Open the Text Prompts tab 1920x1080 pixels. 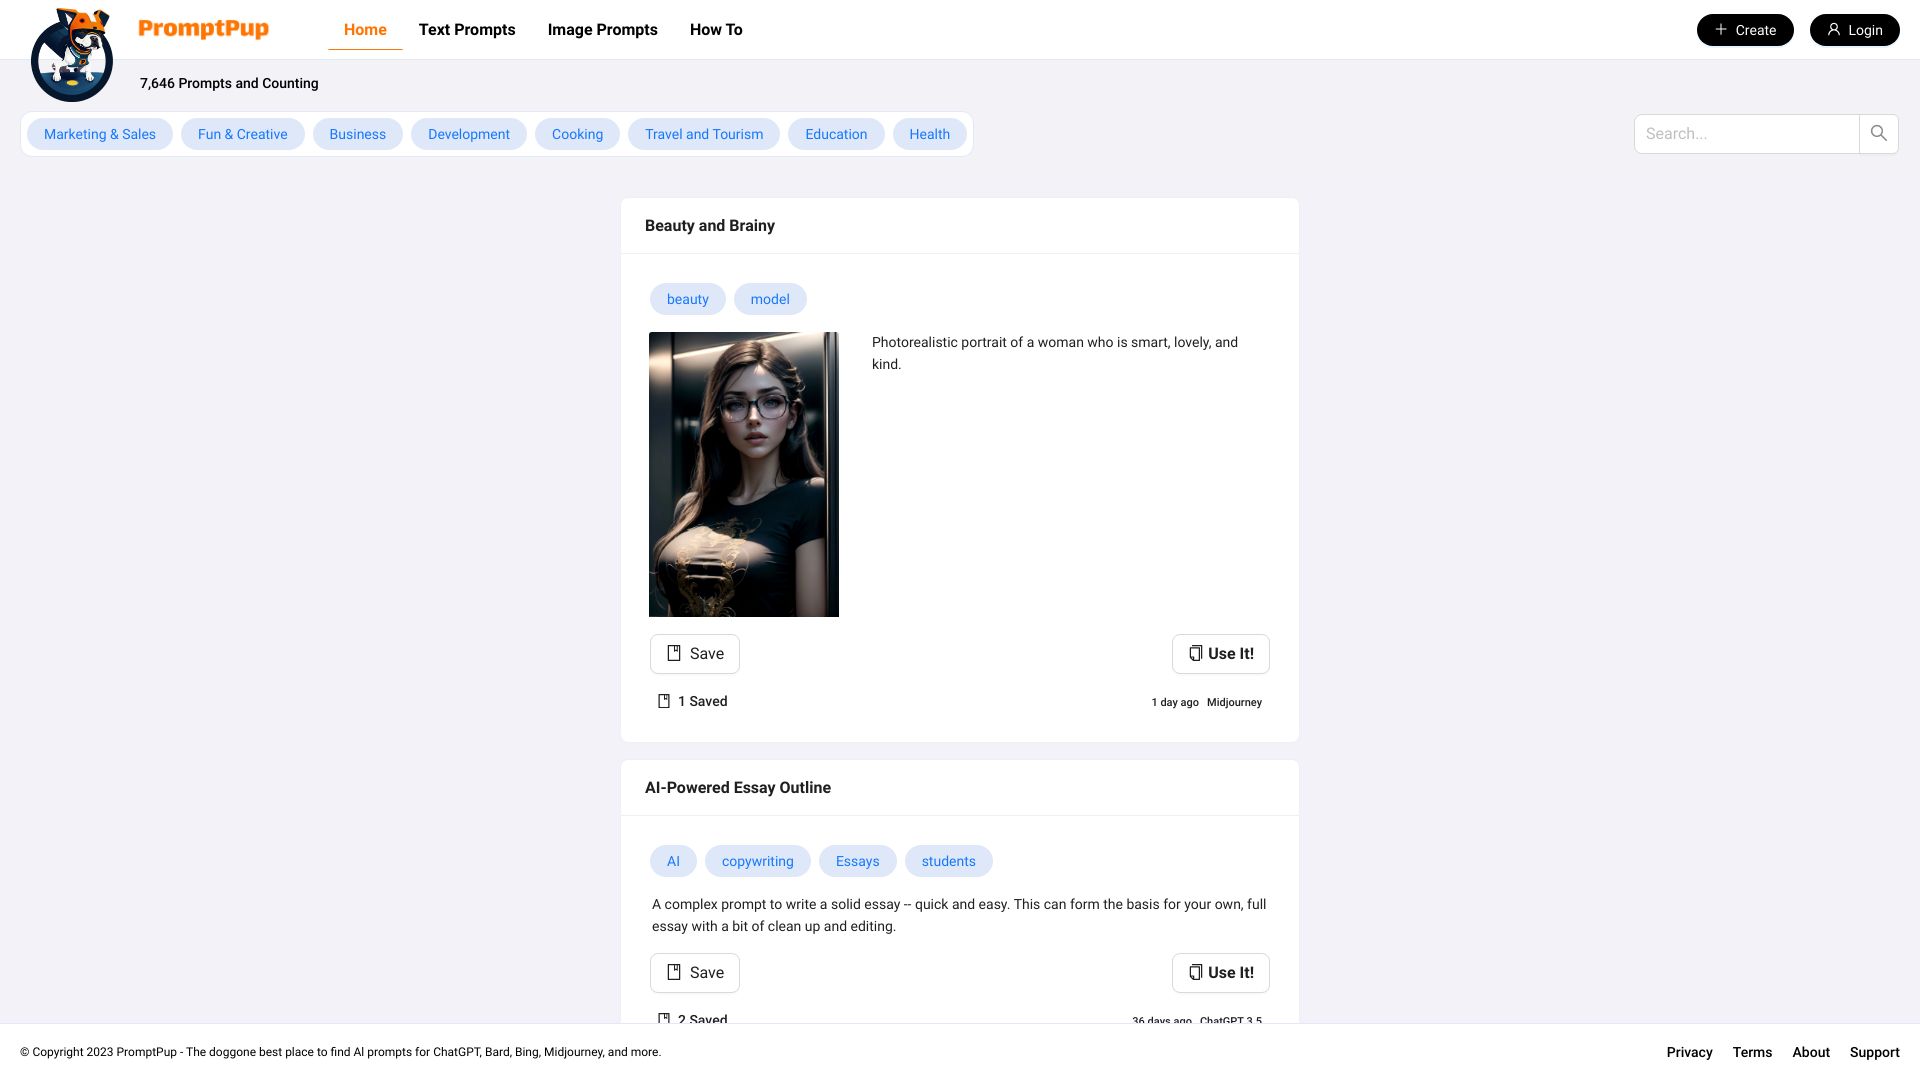pyautogui.click(x=467, y=30)
